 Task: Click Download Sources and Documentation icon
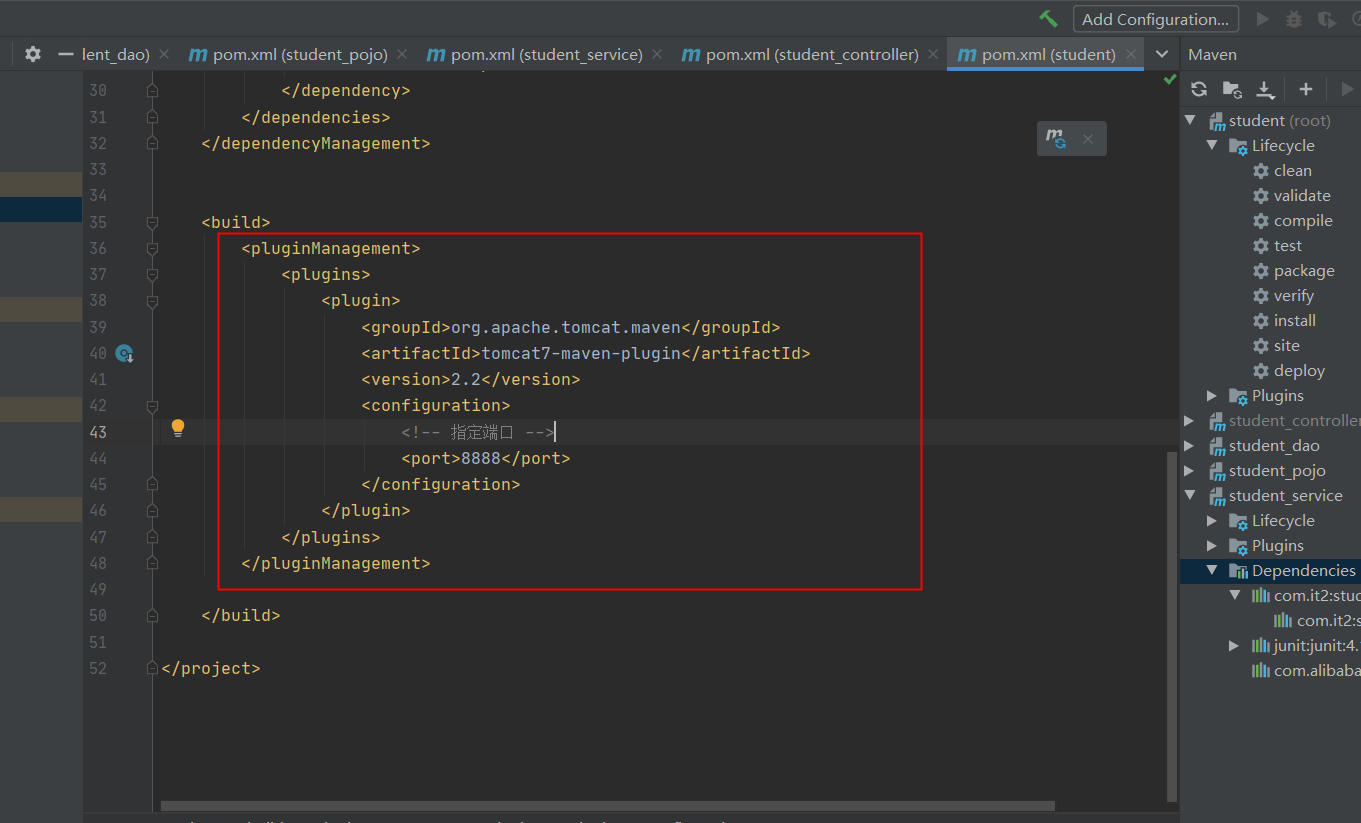pos(1265,90)
